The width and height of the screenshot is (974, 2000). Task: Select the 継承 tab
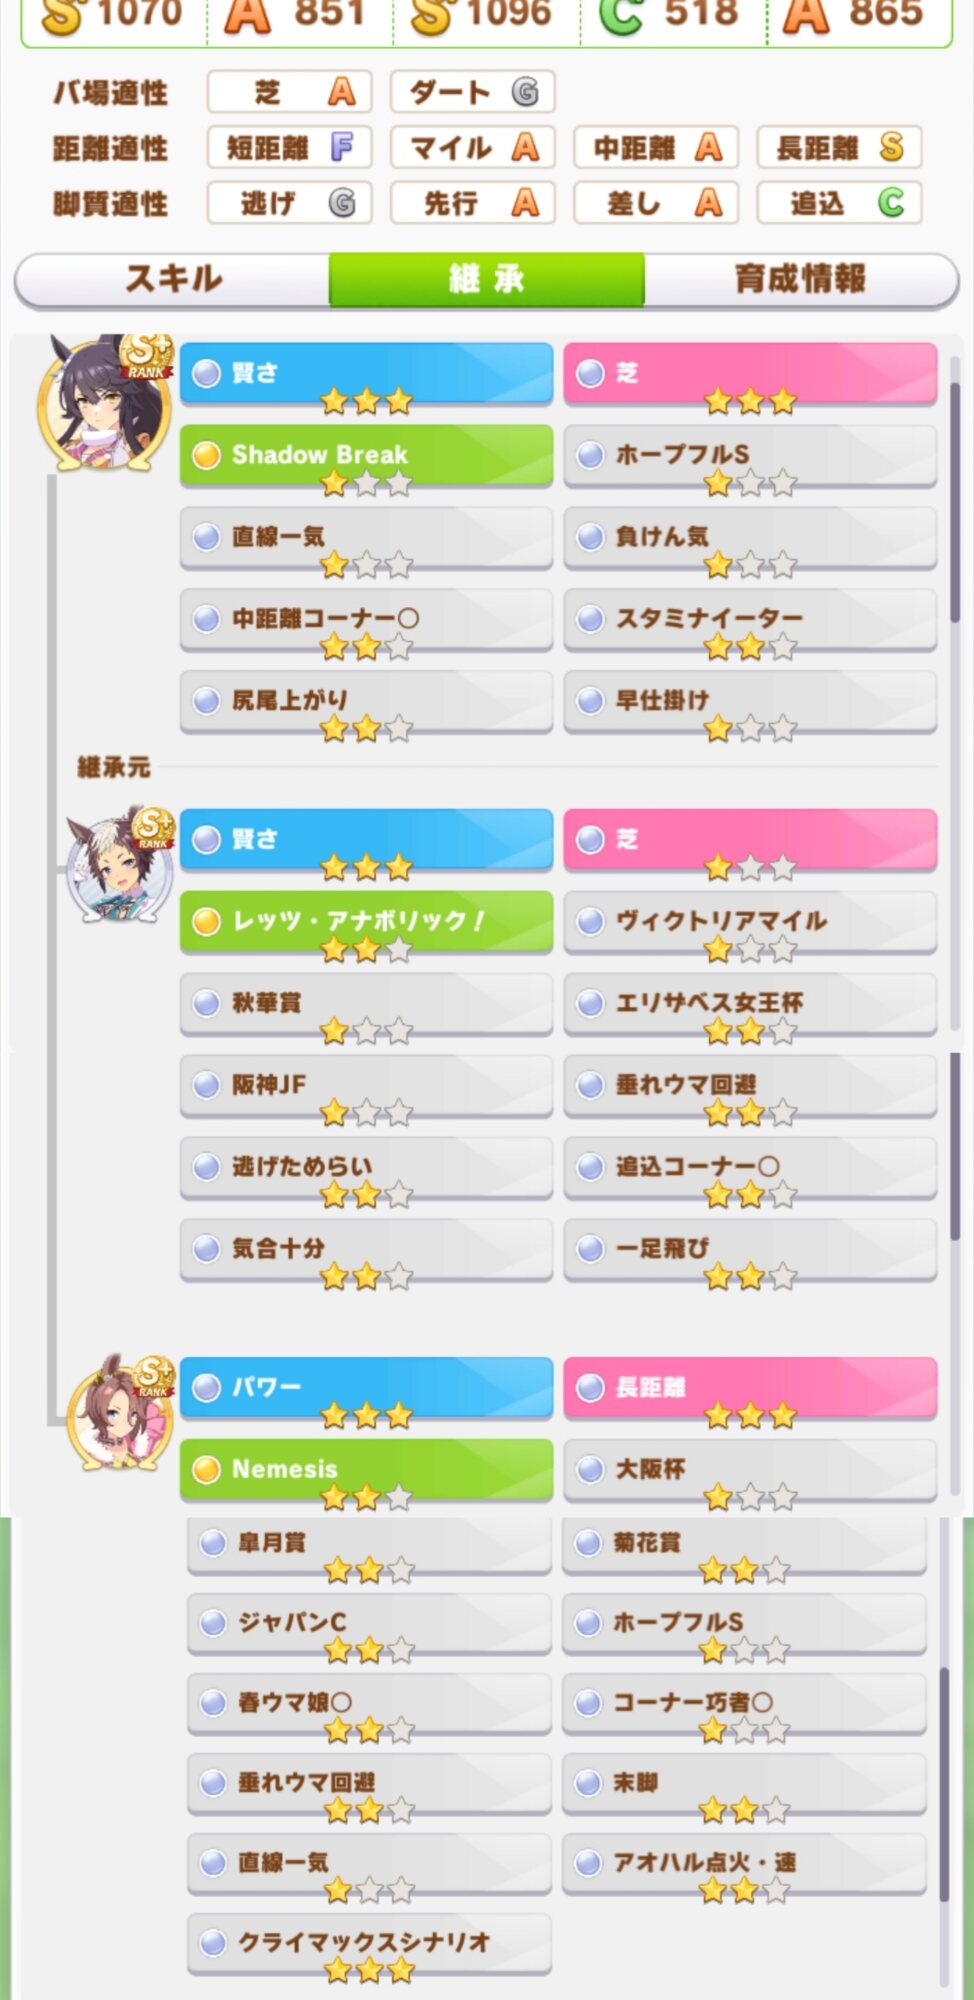pyautogui.click(x=486, y=279)
